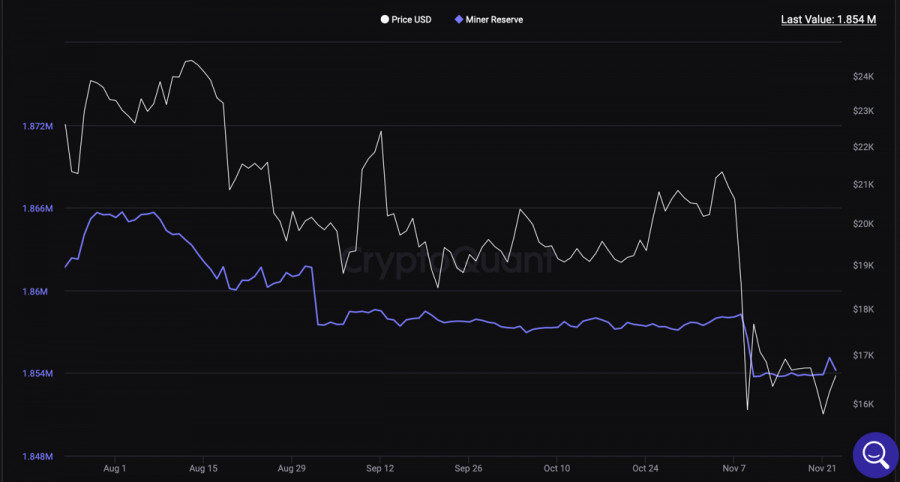Toggle the Price USD series label
900x482 pixels.
click(x=411, y=19)
